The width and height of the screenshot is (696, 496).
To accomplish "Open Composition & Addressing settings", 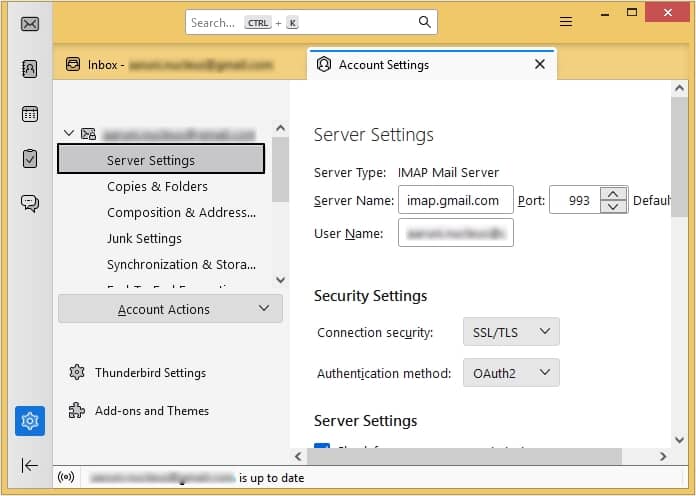I will (x=181, y=213).
